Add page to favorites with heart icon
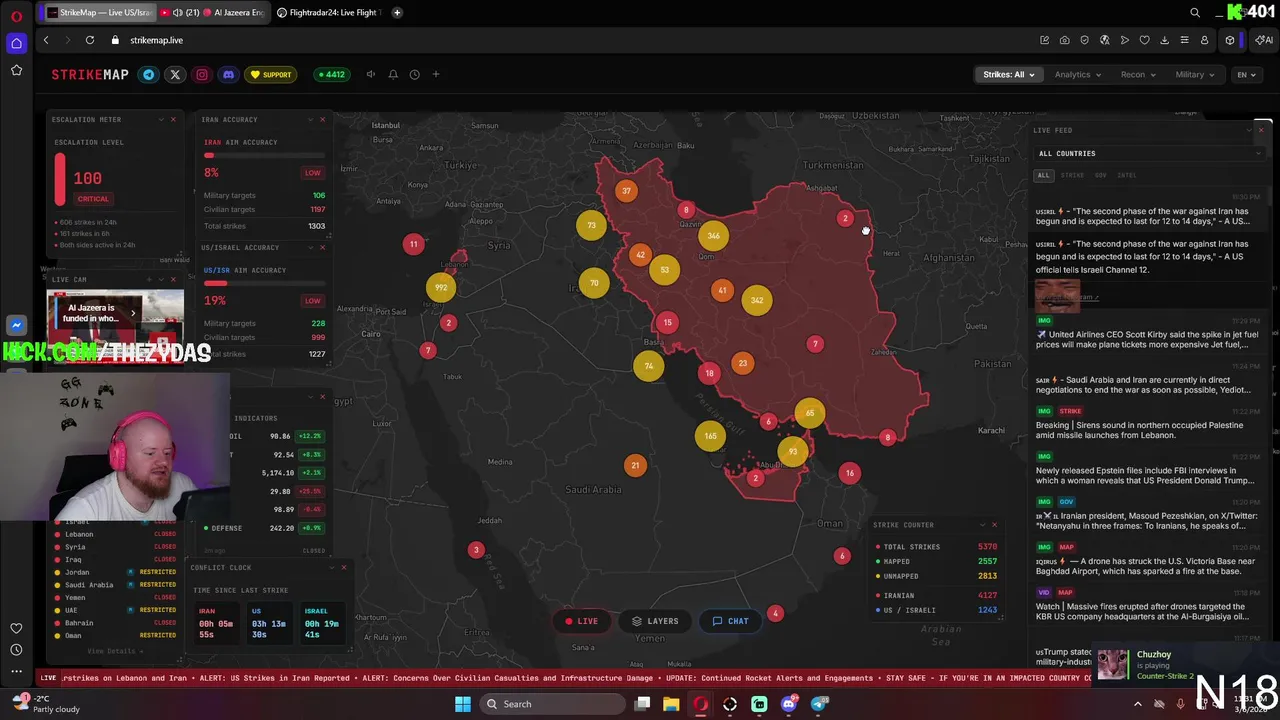 tap(1144, 40)
